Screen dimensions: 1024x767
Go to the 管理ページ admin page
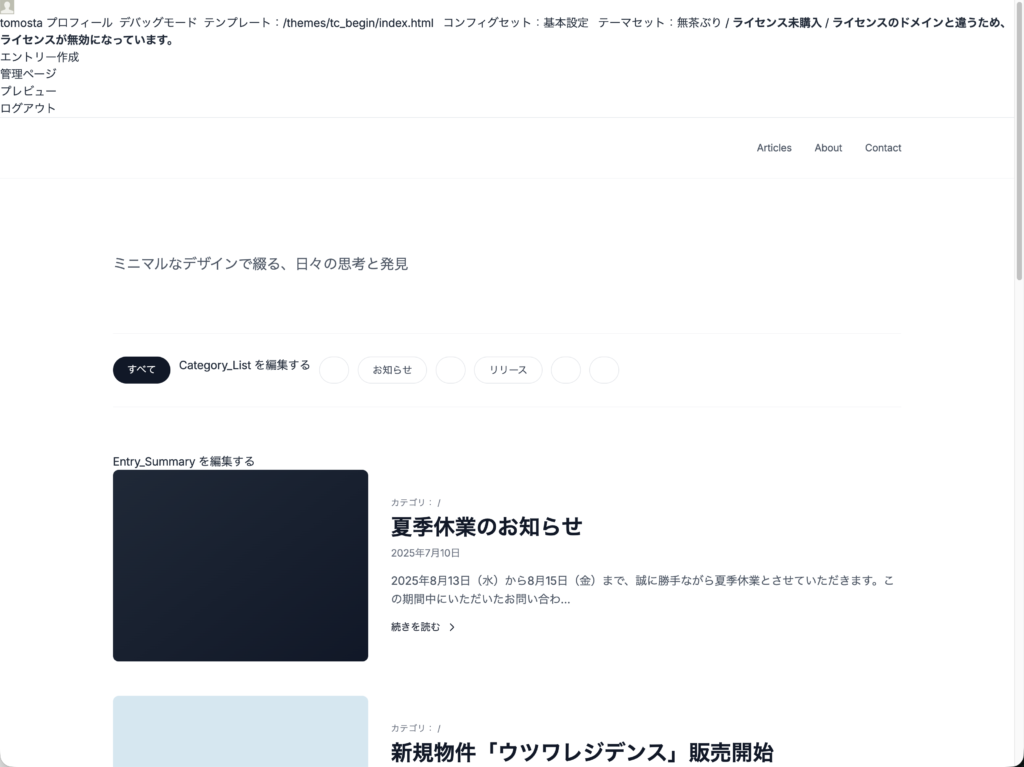[x=28, y=74]
